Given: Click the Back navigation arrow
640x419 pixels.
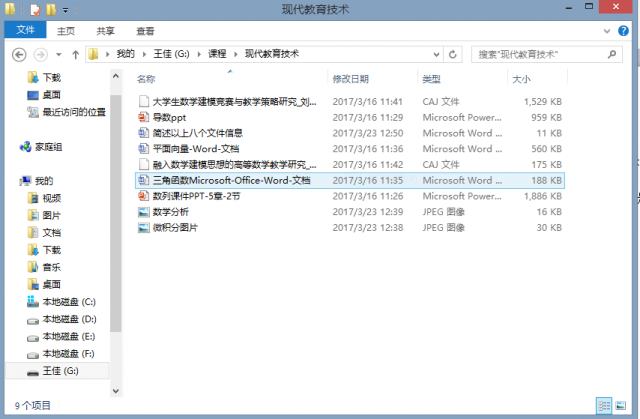Looking at the screenshot, I should pos(18,53).
